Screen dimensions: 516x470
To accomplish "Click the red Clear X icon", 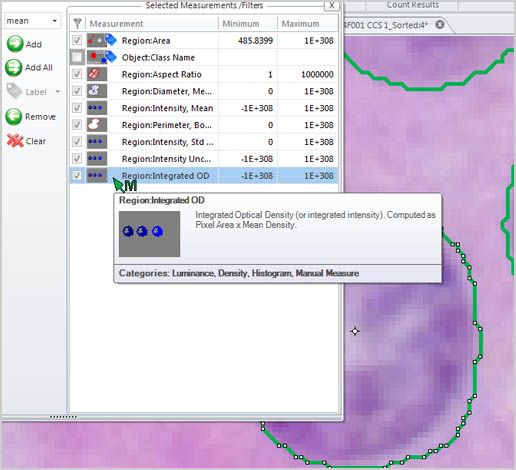I will tap(15, 141).
